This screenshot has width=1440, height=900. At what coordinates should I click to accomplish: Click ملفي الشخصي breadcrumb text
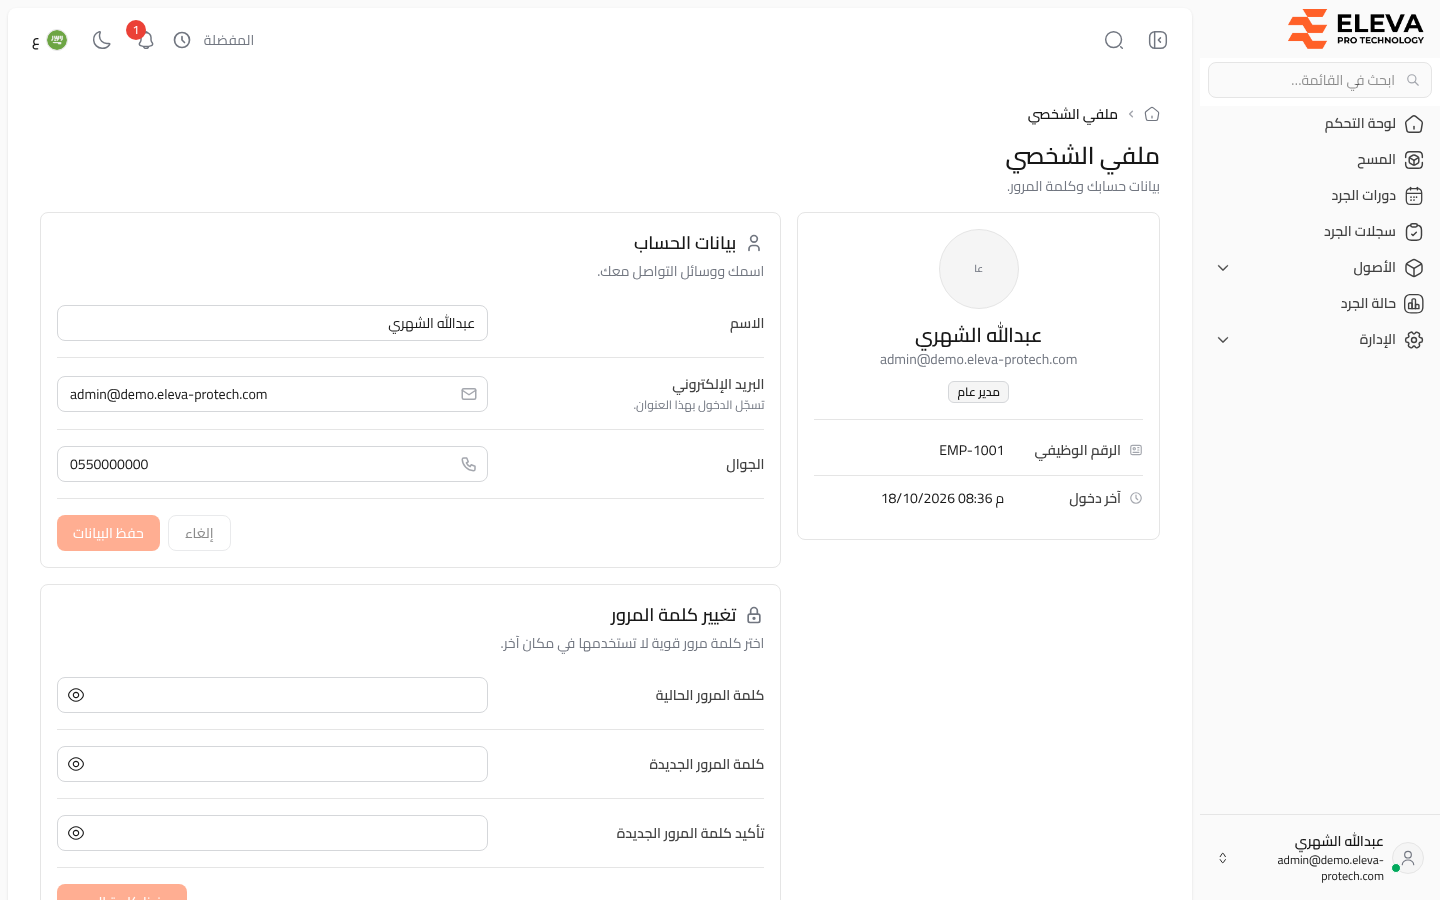1073,114
